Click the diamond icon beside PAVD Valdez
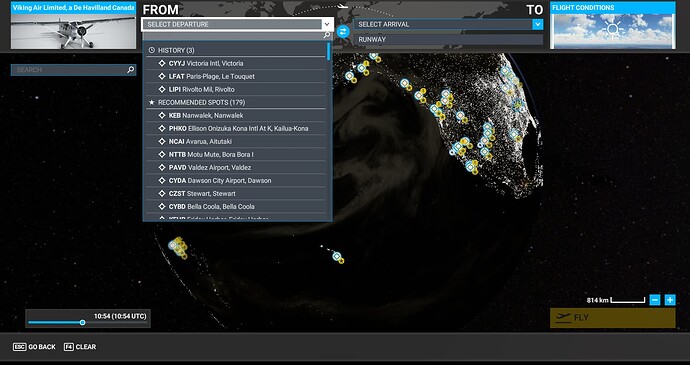This screenshot has height=365, width=690. point(162,167)
